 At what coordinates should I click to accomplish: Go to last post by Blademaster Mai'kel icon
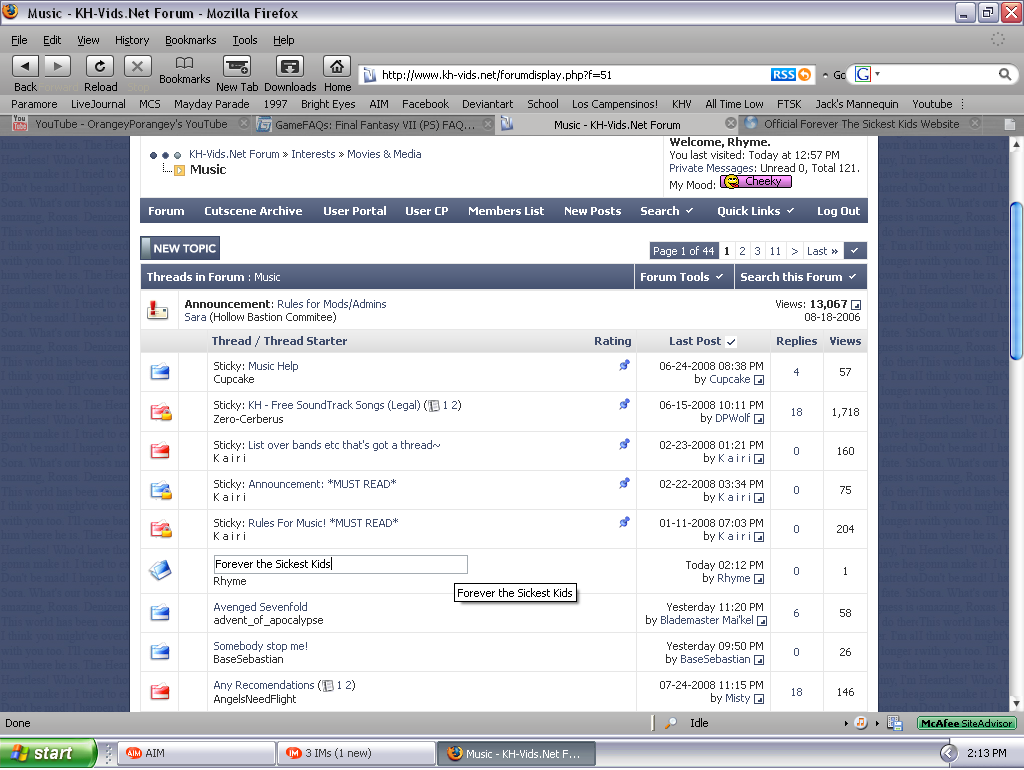tap(761, 621)
